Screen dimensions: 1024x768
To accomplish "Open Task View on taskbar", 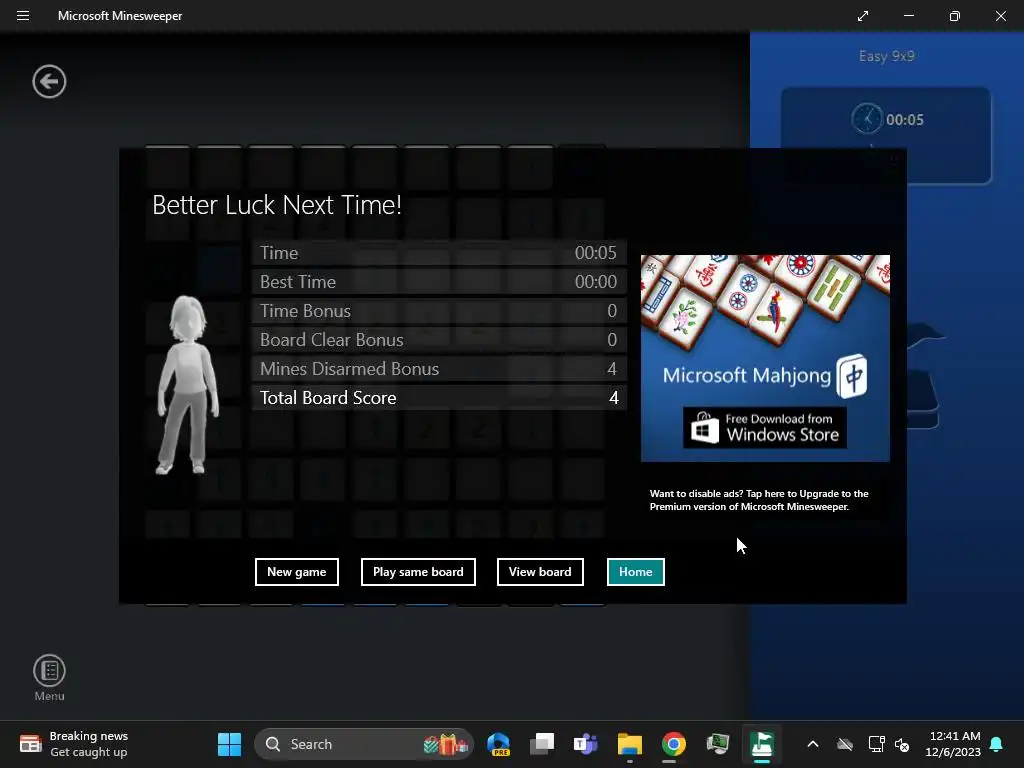I will (x=541, y=744).
